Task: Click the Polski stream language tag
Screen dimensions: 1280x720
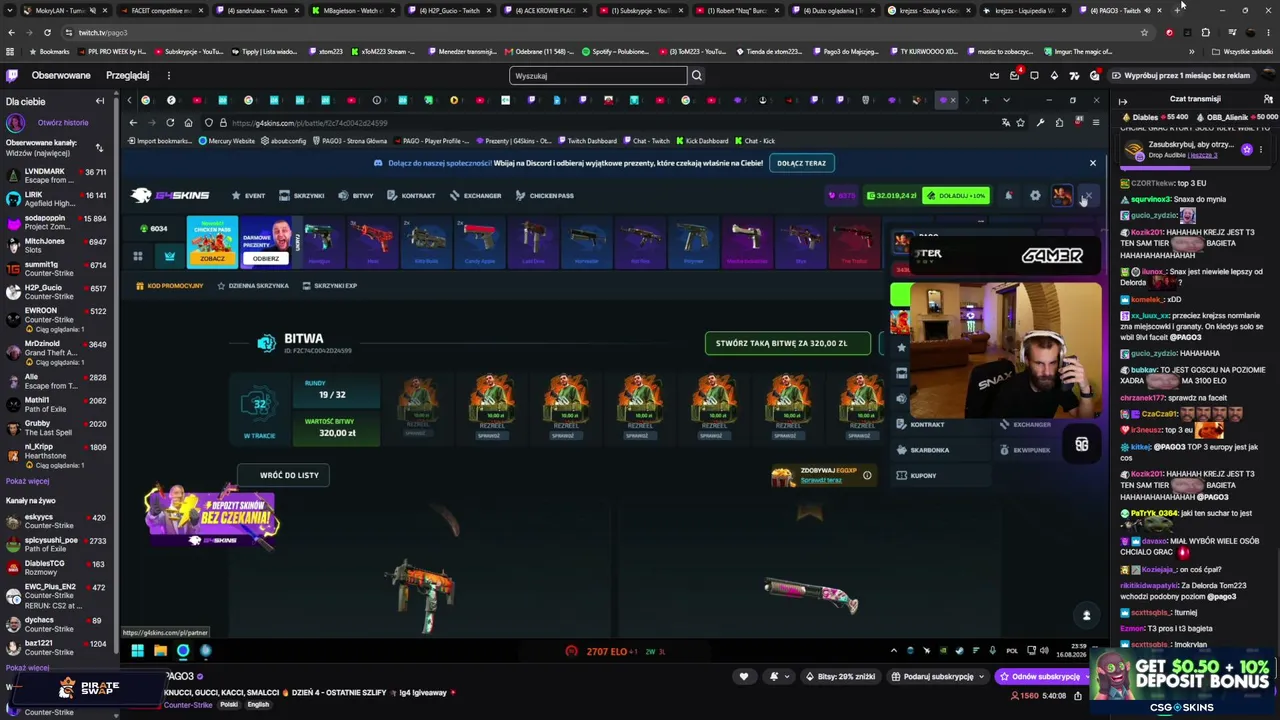Action: pos(229,705)
